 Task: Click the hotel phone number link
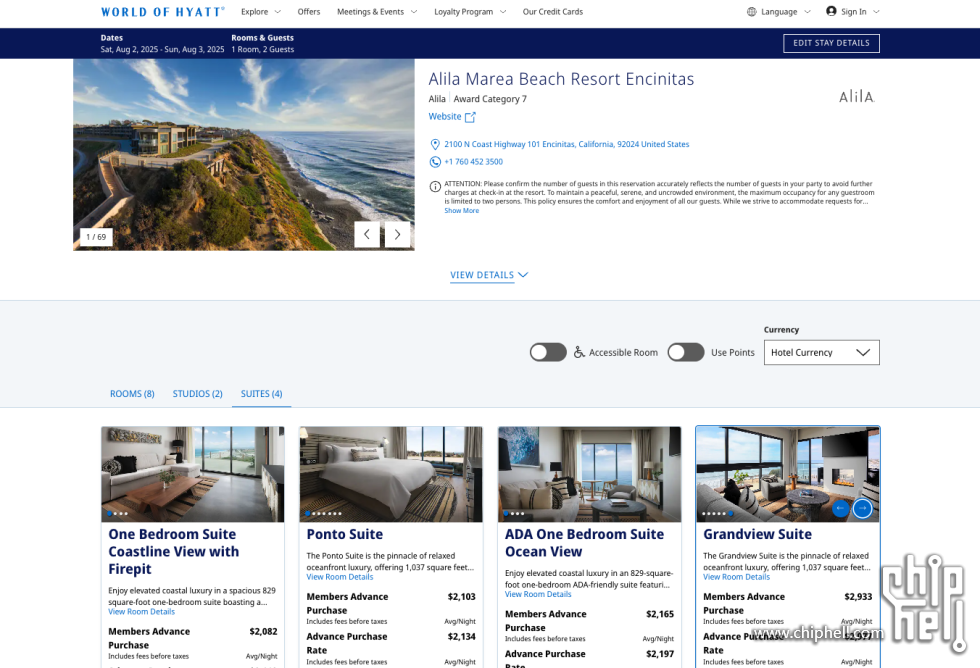coord(473,162)
